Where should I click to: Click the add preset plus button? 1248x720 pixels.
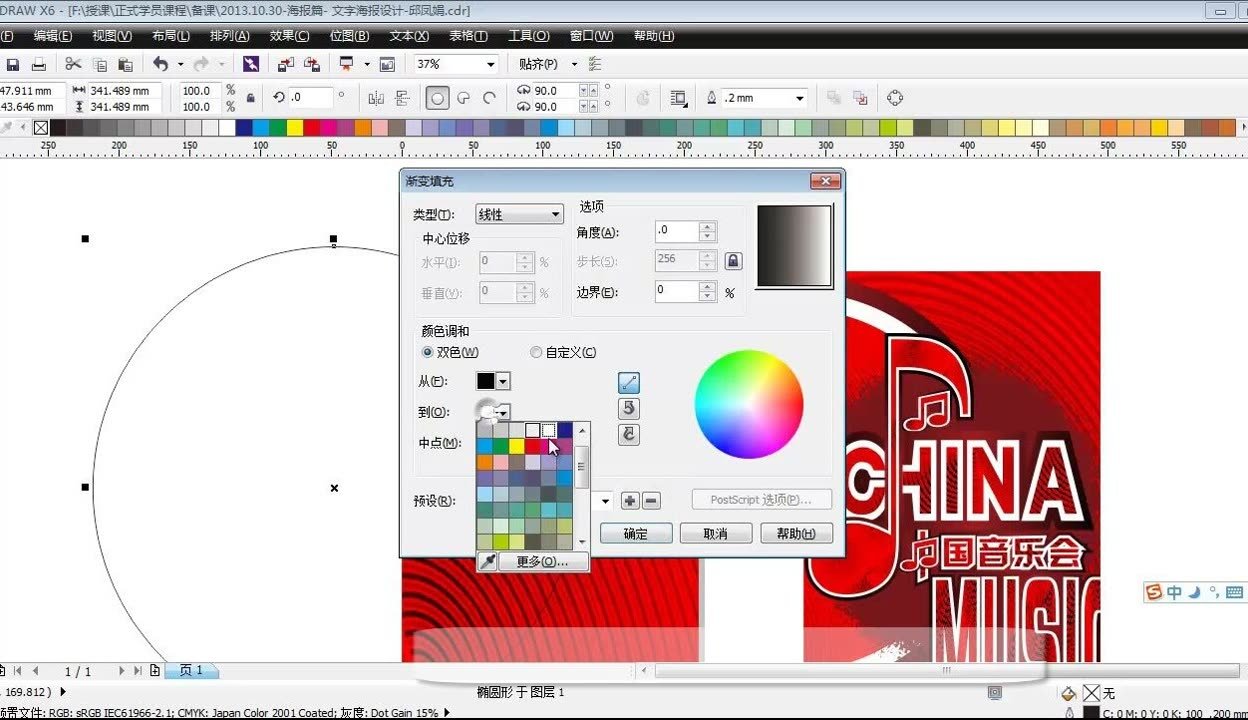(x=630, y=501)
